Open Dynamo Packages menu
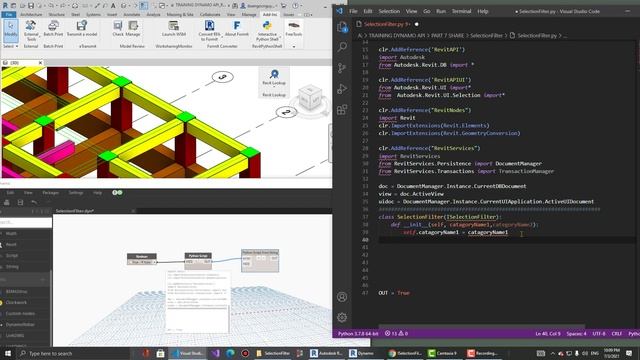This screenshot has width=640, height=360. [x=51, y=193]
